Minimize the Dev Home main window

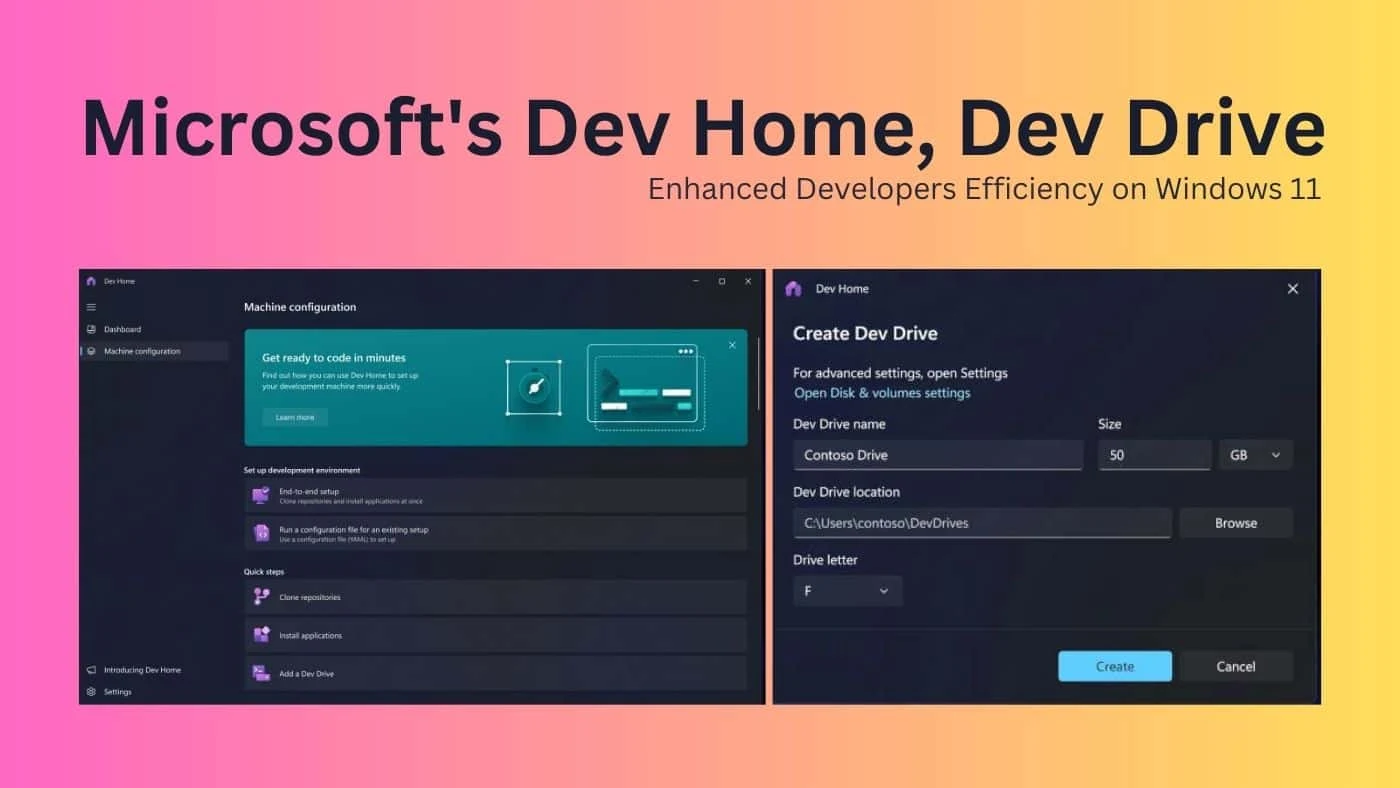[696, 282]
